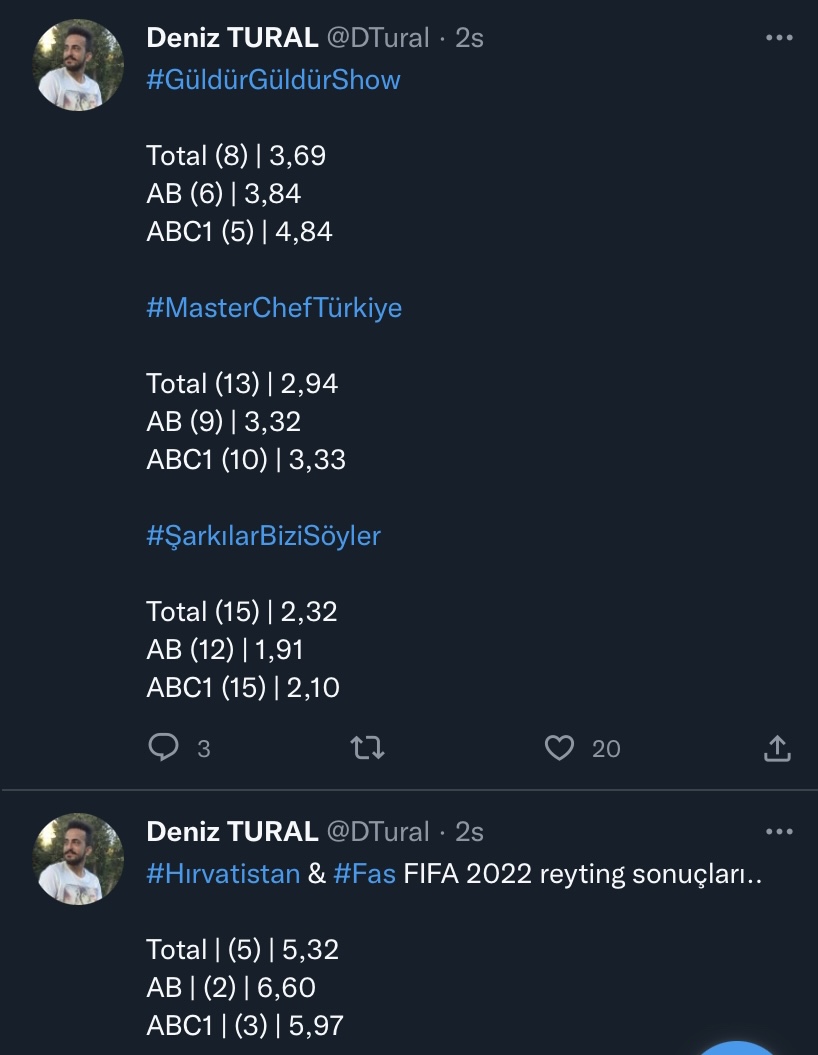Image resolution: width=818 pixels, height=1055 pixels.
Task: Open #ŞarkılarBiziSöyler hashtag
Action: 263,535
